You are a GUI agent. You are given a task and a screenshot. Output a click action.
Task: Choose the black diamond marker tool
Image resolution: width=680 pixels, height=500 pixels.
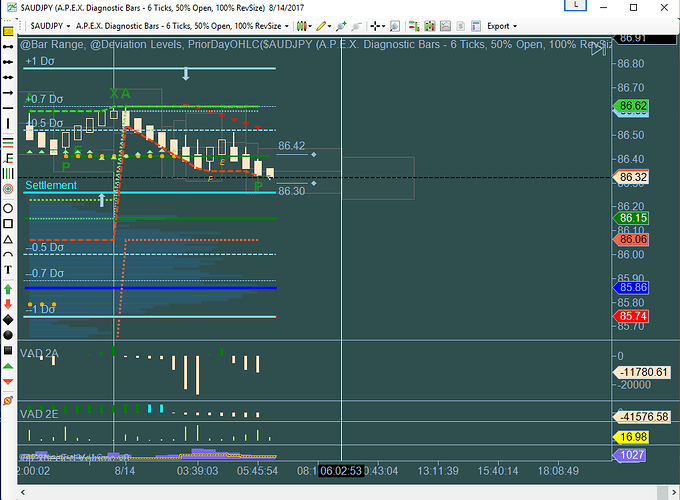tap(8, 319)
